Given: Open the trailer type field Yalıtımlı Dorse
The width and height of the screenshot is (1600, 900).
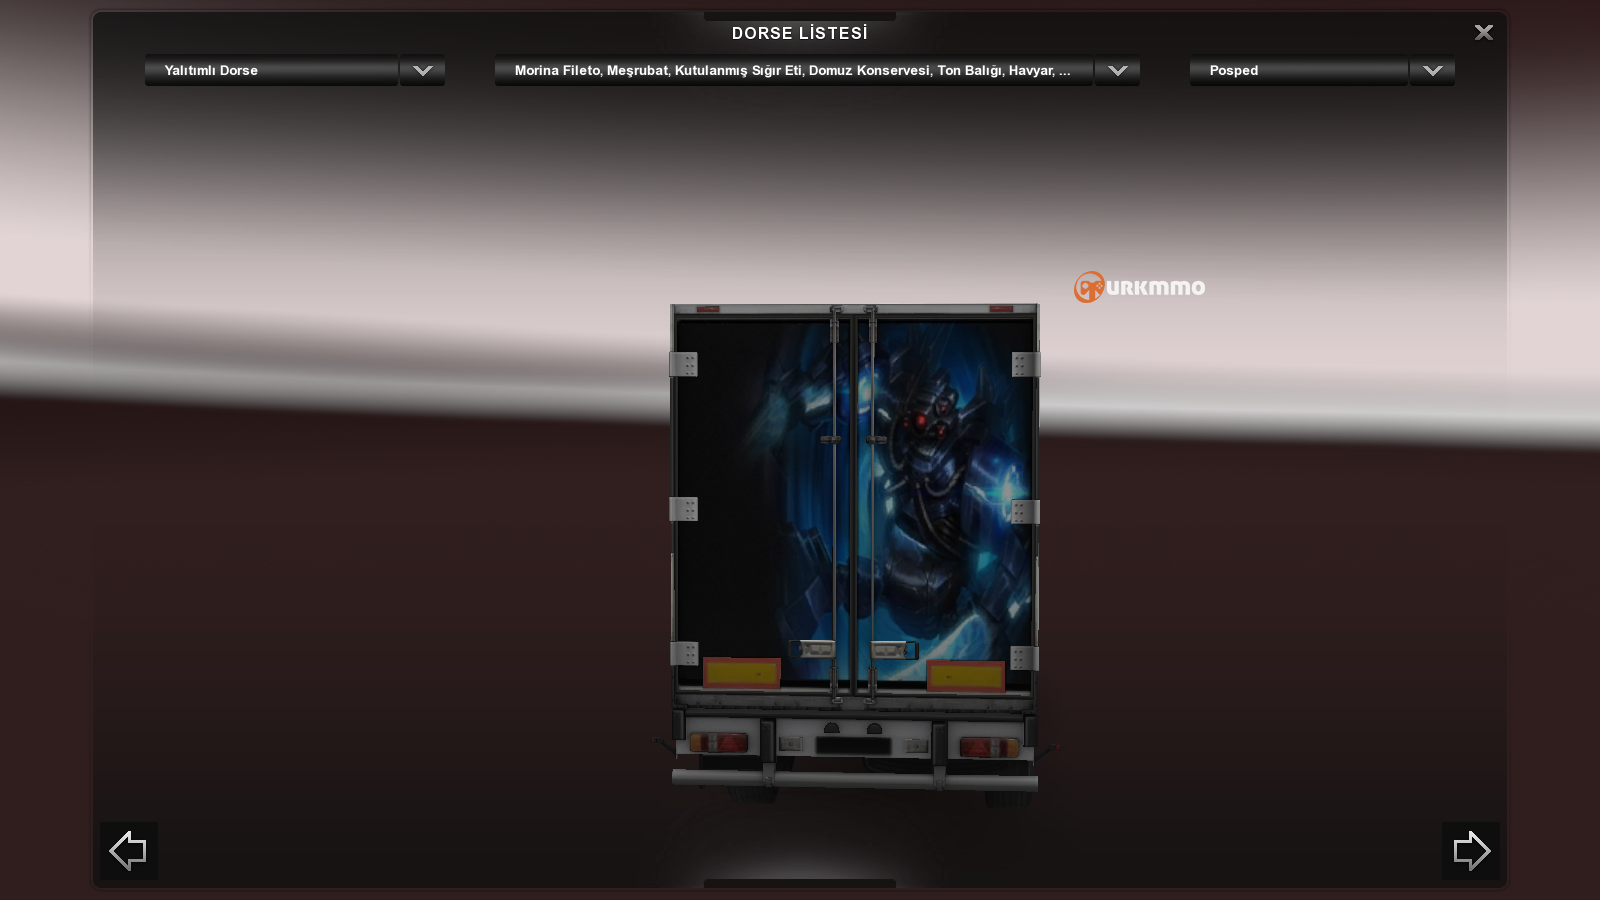Looking at the screenshot, I should click(271, 70).
